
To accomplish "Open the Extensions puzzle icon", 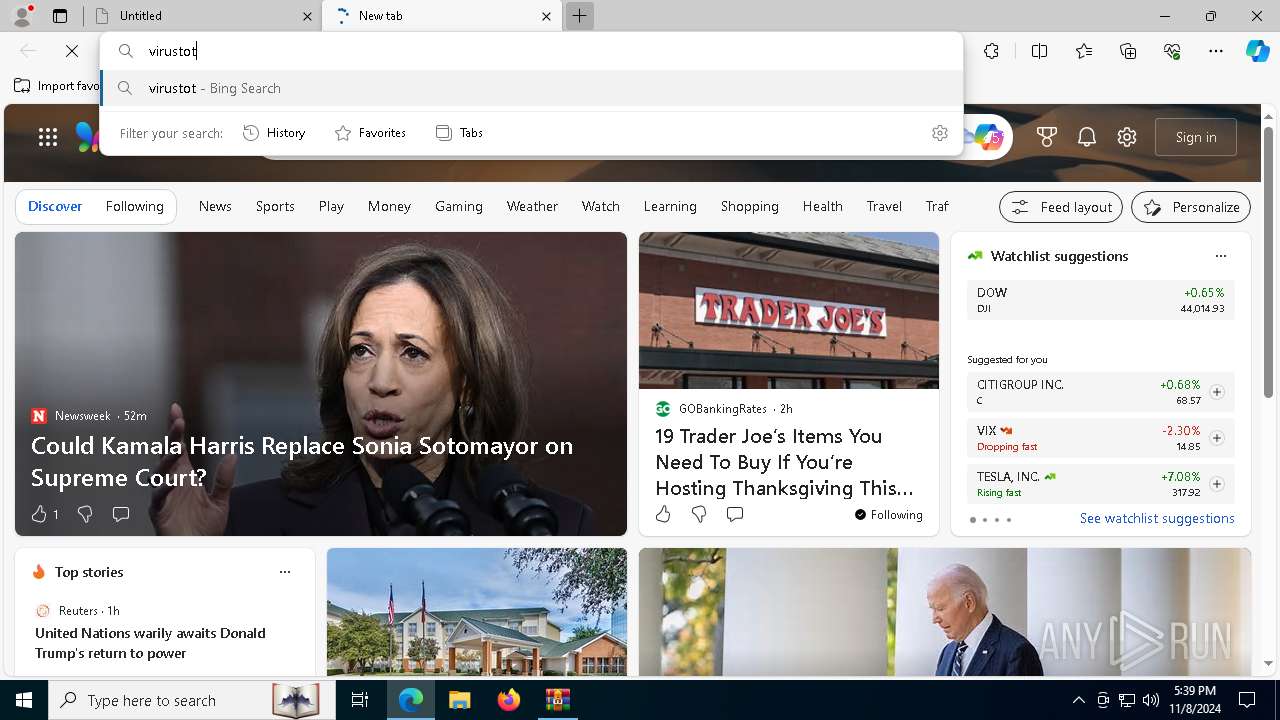I will click(991, 51).
